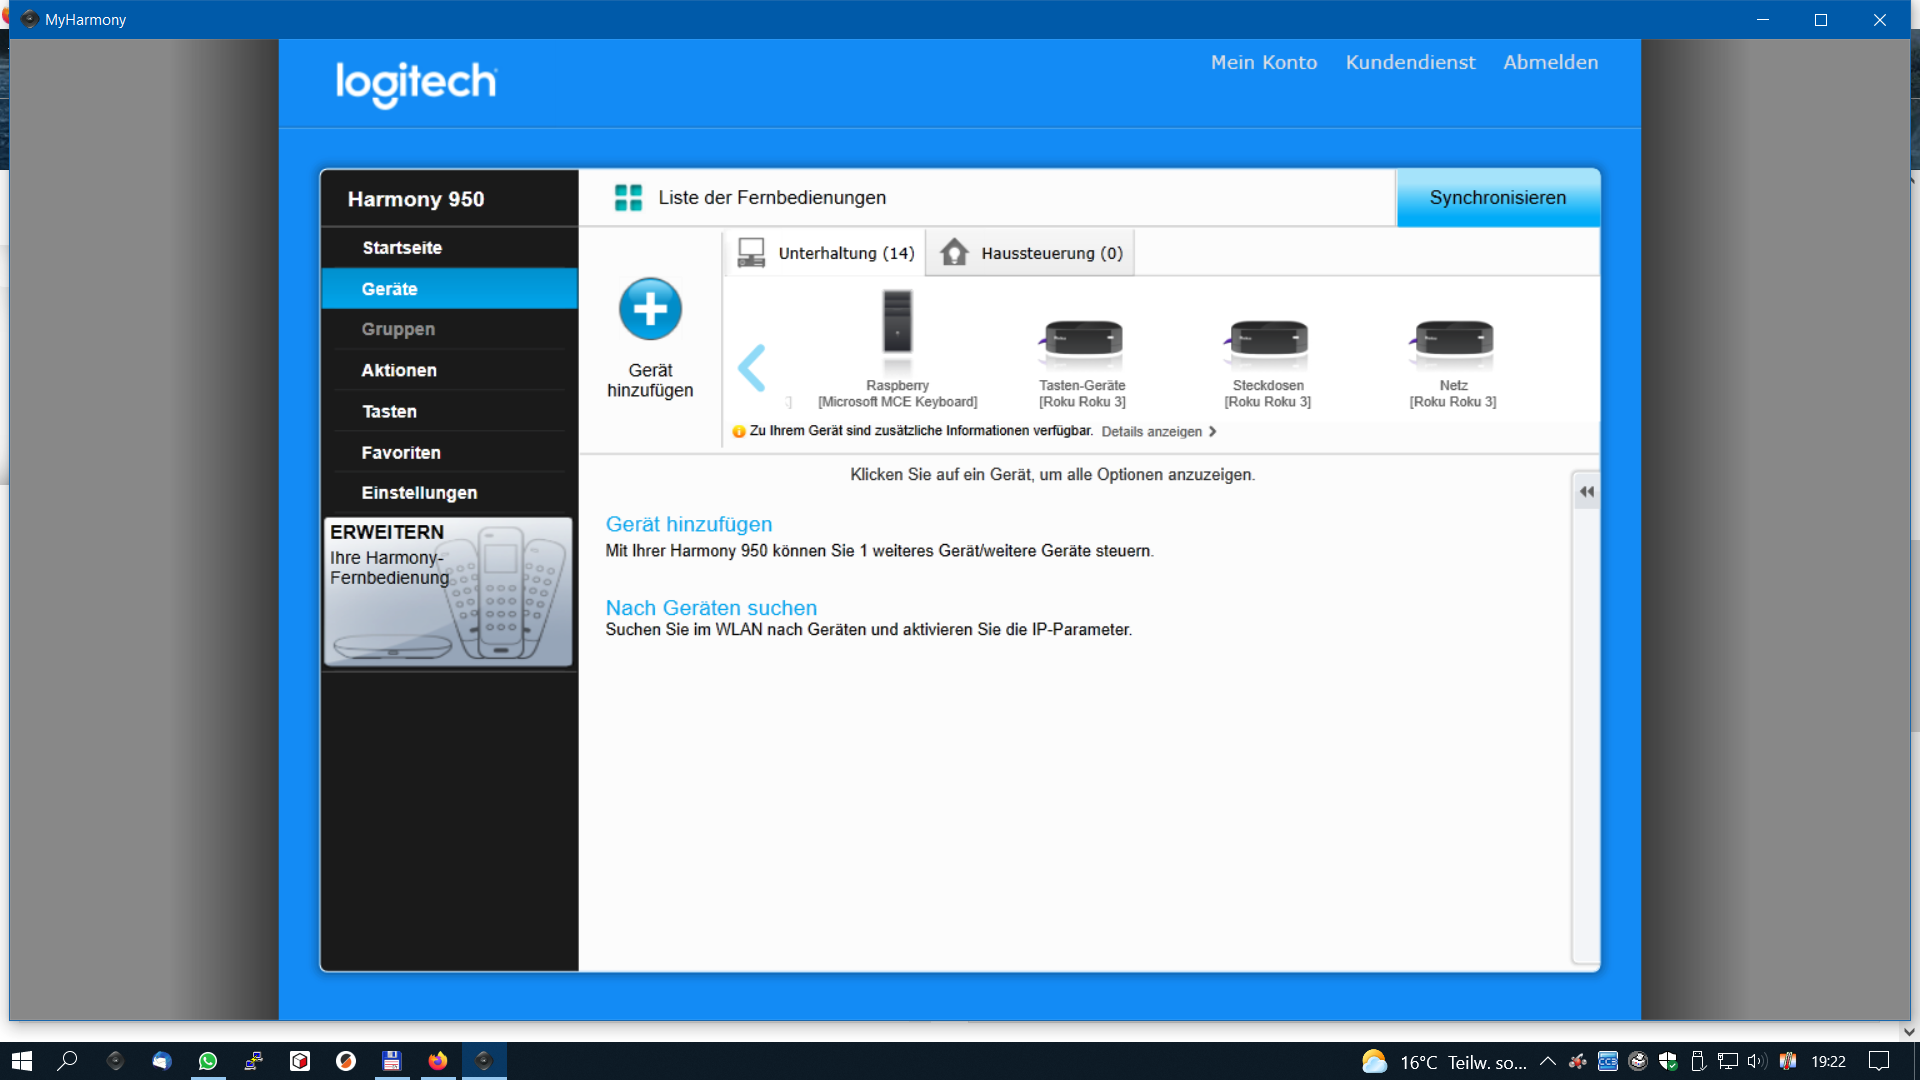Switch to the Haussteuerung (0) tab
Viewport: 1920px width, 1080px height.
[x=1031, y=253]
